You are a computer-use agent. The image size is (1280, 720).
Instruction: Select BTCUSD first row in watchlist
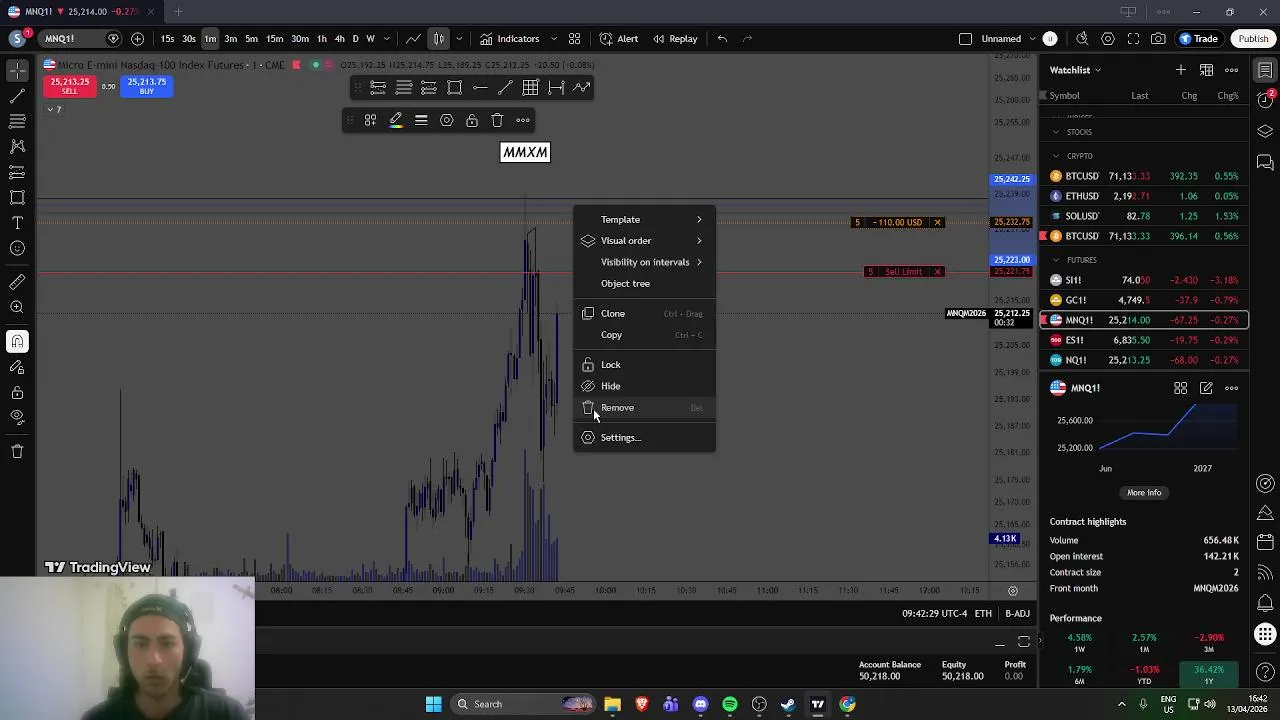pos(1144,176)
